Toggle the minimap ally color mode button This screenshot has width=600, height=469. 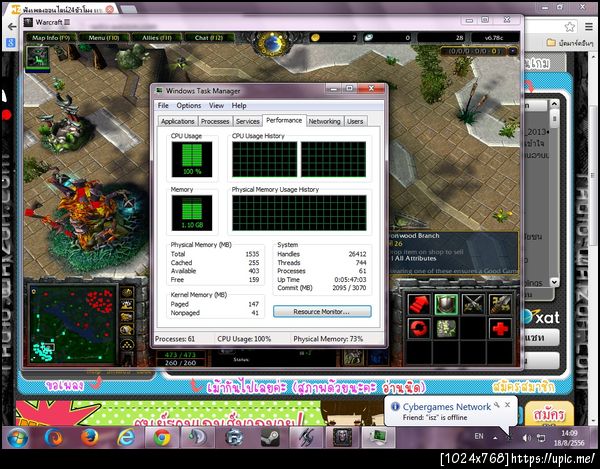(x=127, y=318)
